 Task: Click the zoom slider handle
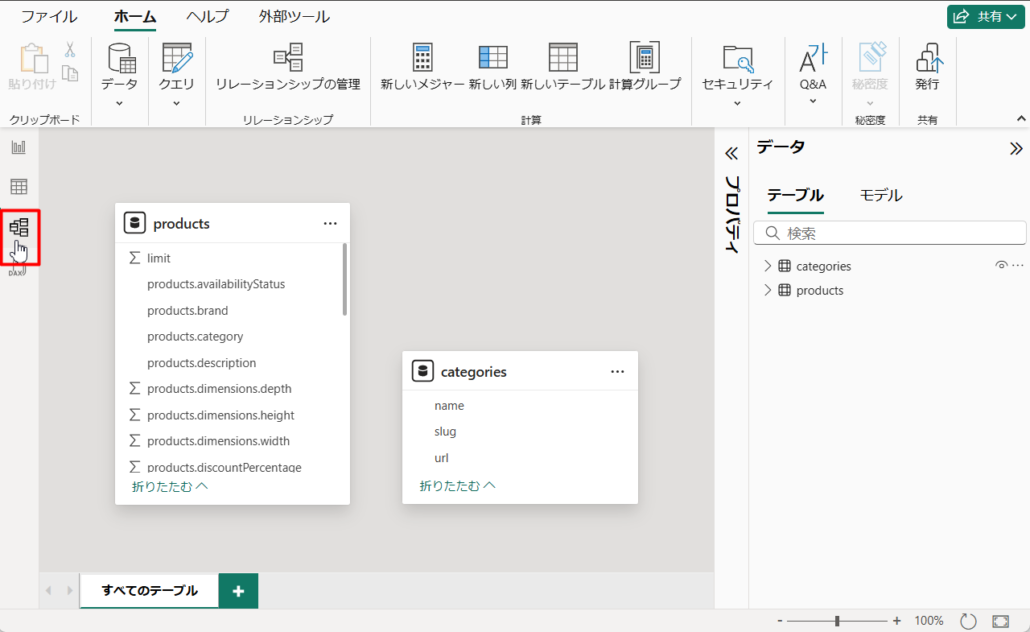tap(837, 621)
